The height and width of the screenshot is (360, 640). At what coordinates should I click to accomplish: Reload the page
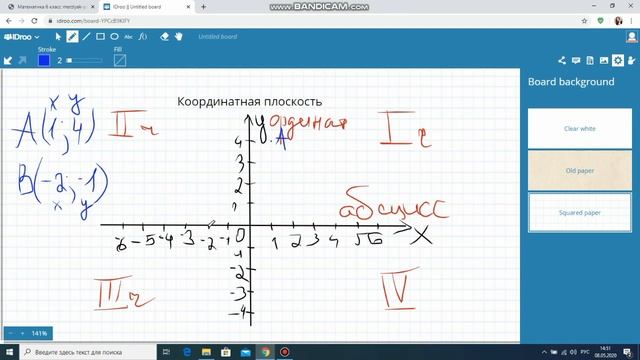[34, 21]
